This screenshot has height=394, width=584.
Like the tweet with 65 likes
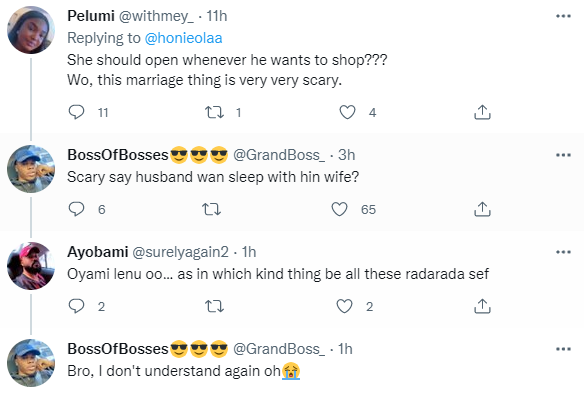coord(339,209)
